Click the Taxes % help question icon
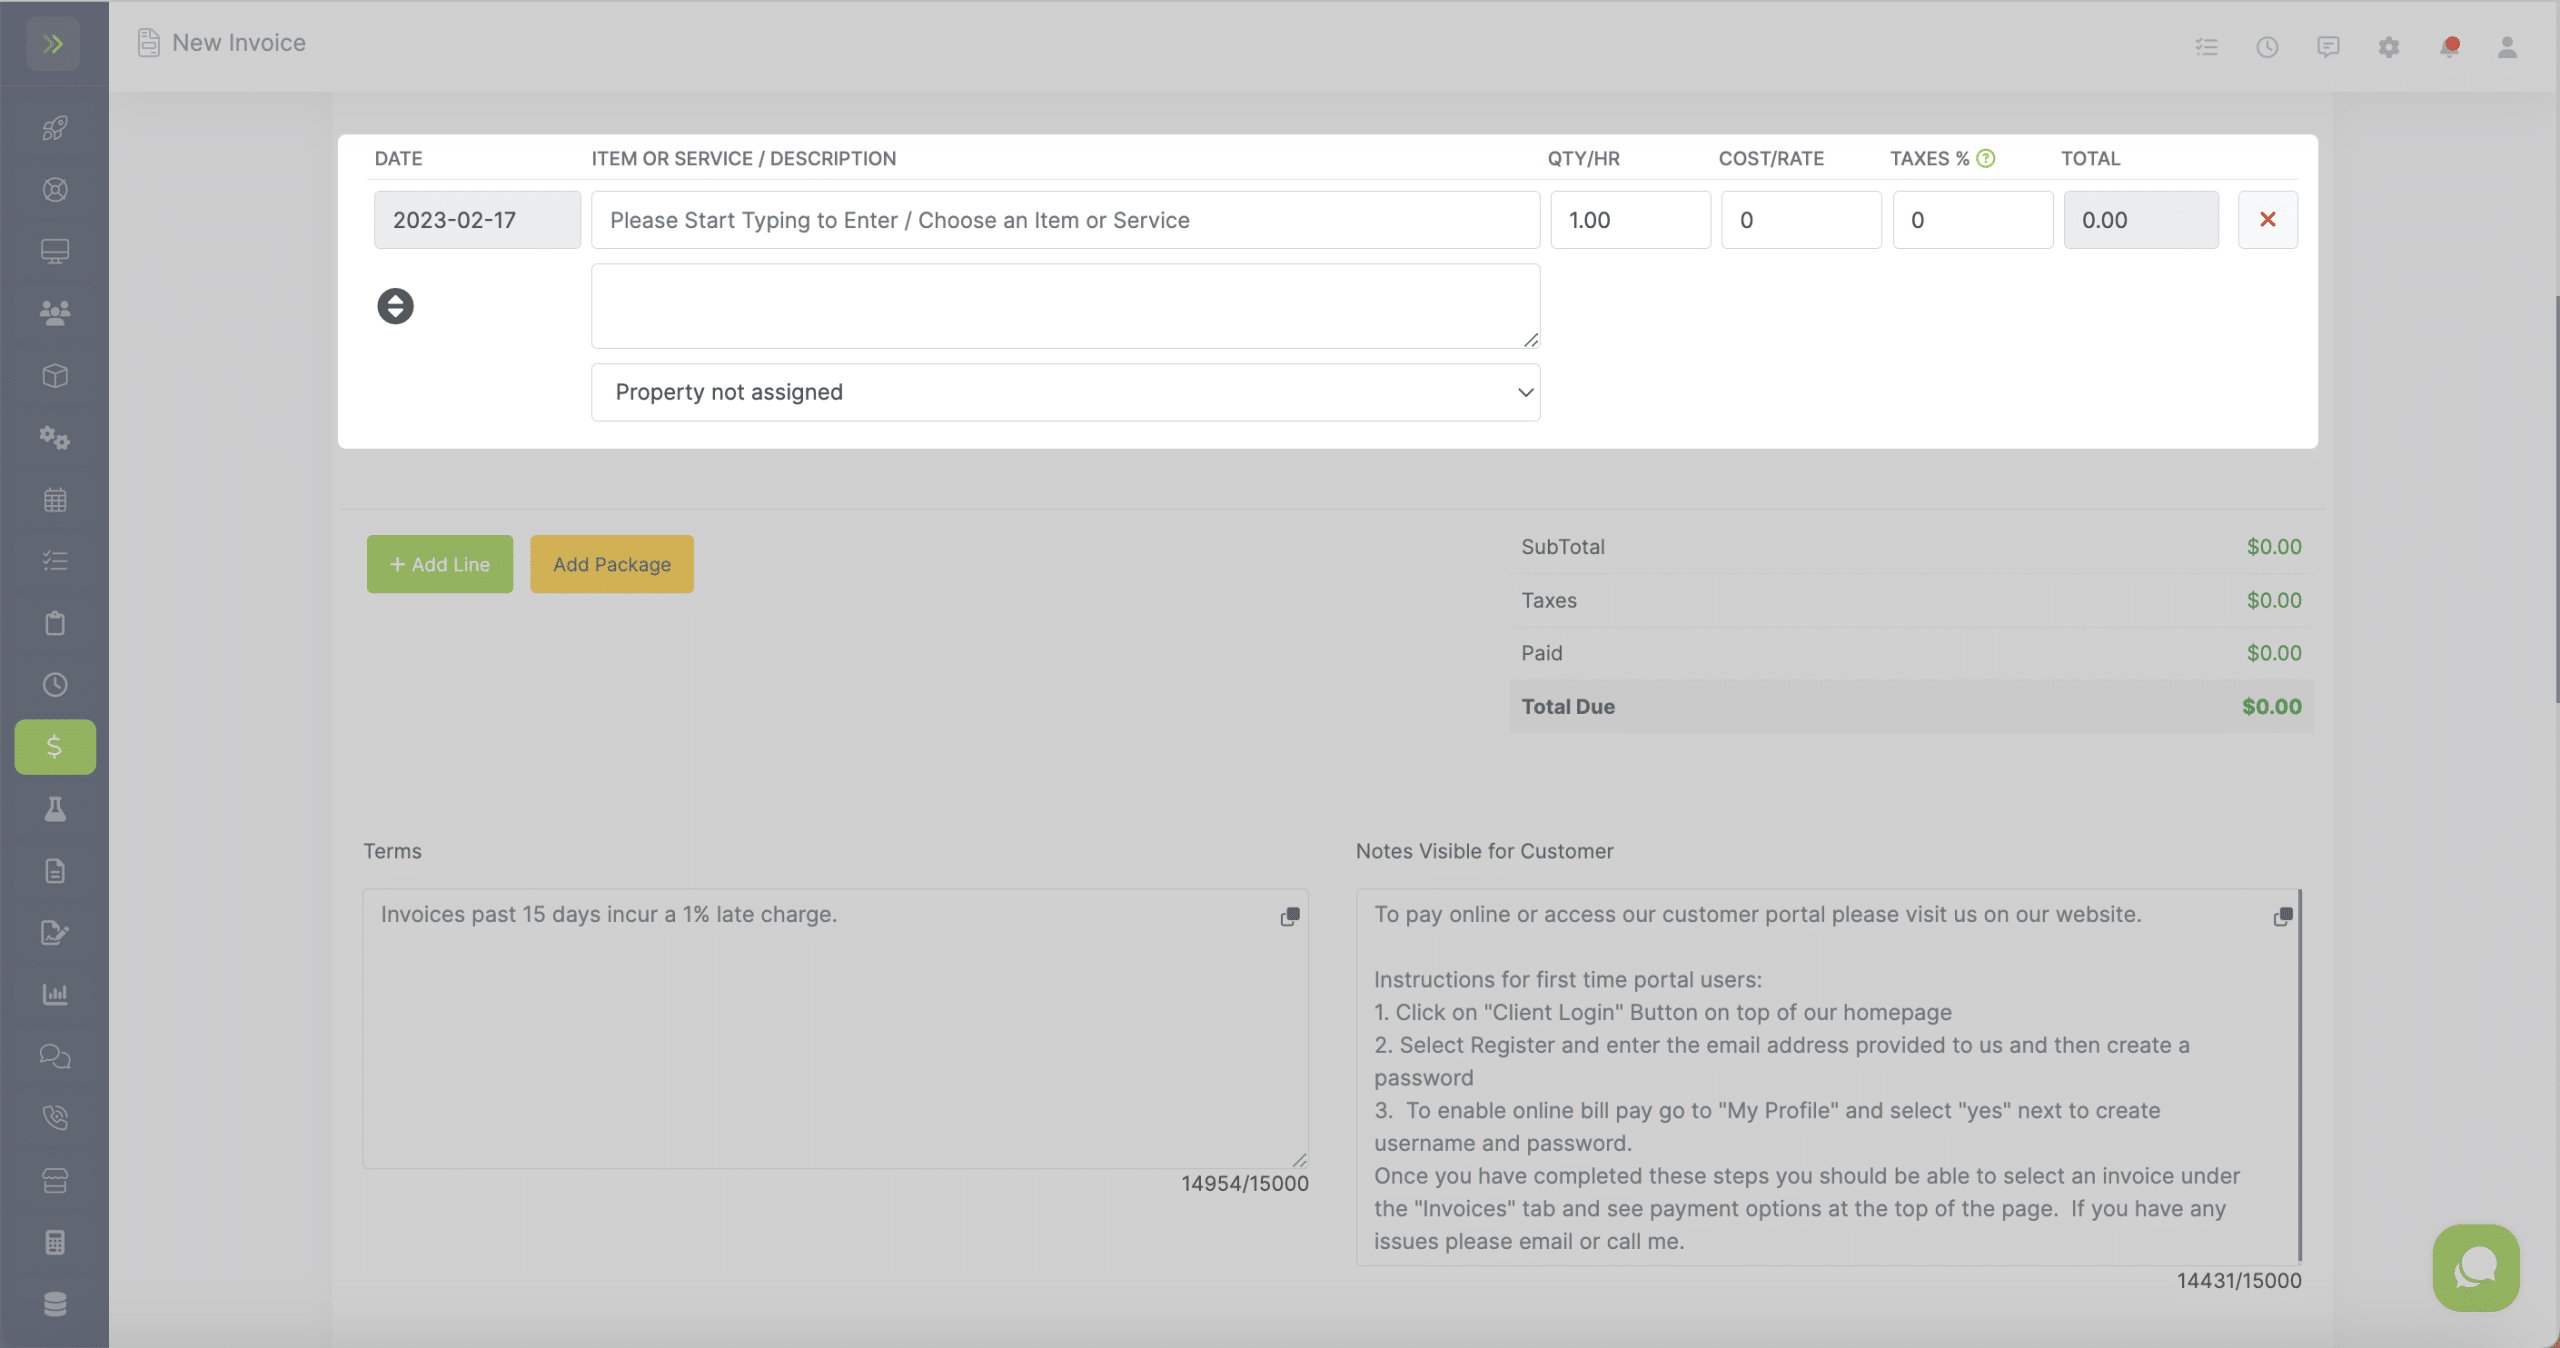2560x1348 pixels. point(1986,158)
